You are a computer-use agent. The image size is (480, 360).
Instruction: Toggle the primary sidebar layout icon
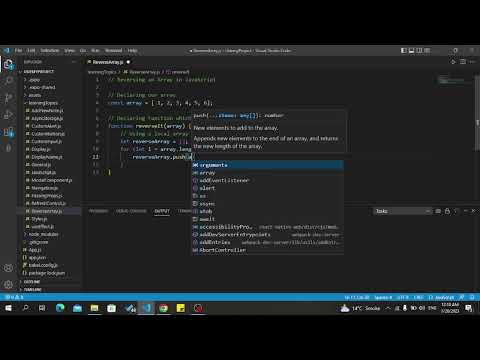(x=404, y=51)
